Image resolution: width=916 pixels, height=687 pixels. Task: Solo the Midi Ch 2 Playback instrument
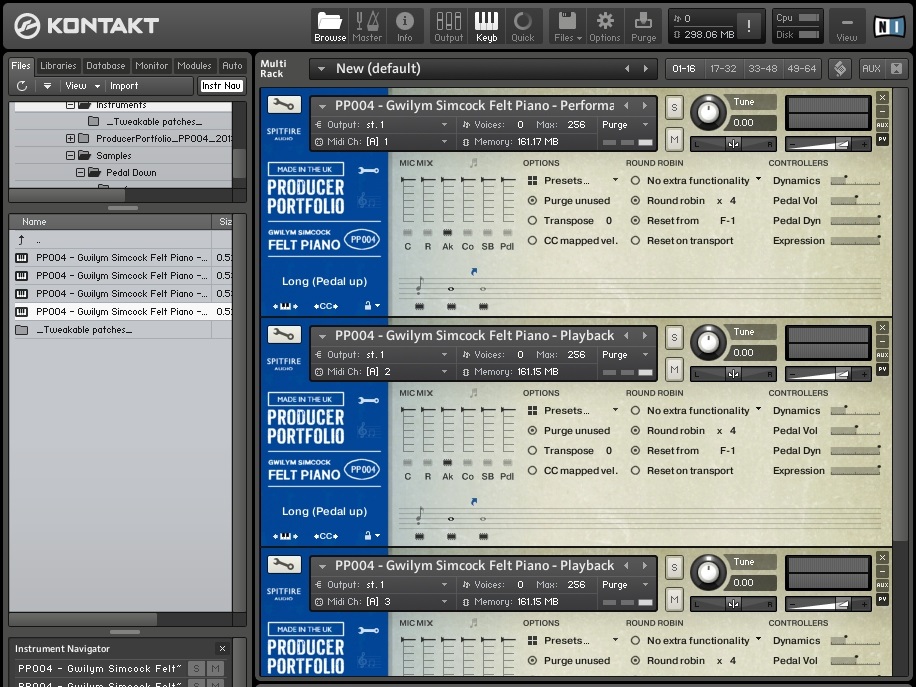674,338
